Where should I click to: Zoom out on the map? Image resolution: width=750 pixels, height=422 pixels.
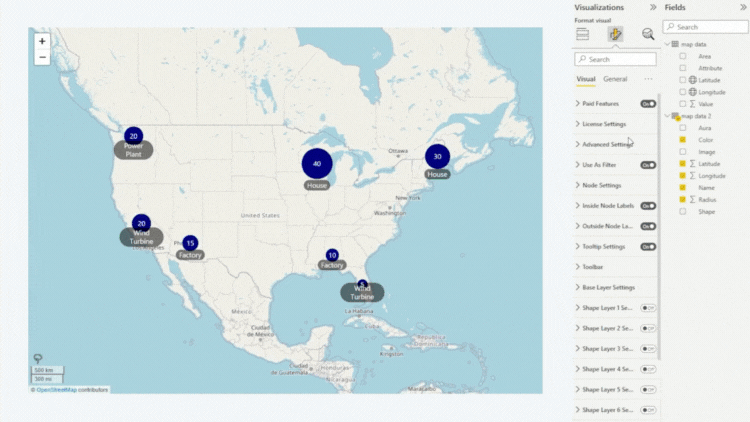tap(42, 58)
